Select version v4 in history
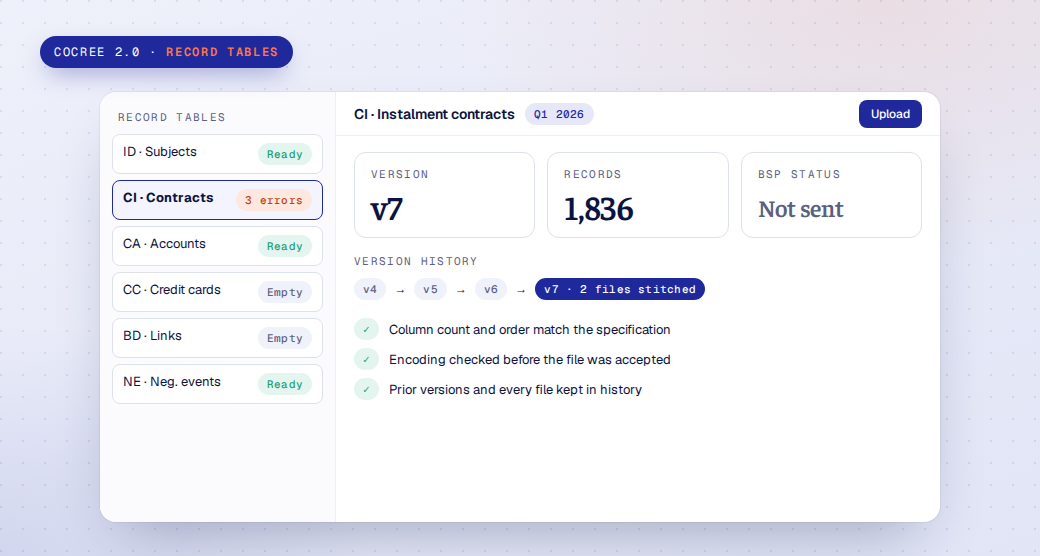Screen dimensions: 1040x556 [x=370, y=289]
